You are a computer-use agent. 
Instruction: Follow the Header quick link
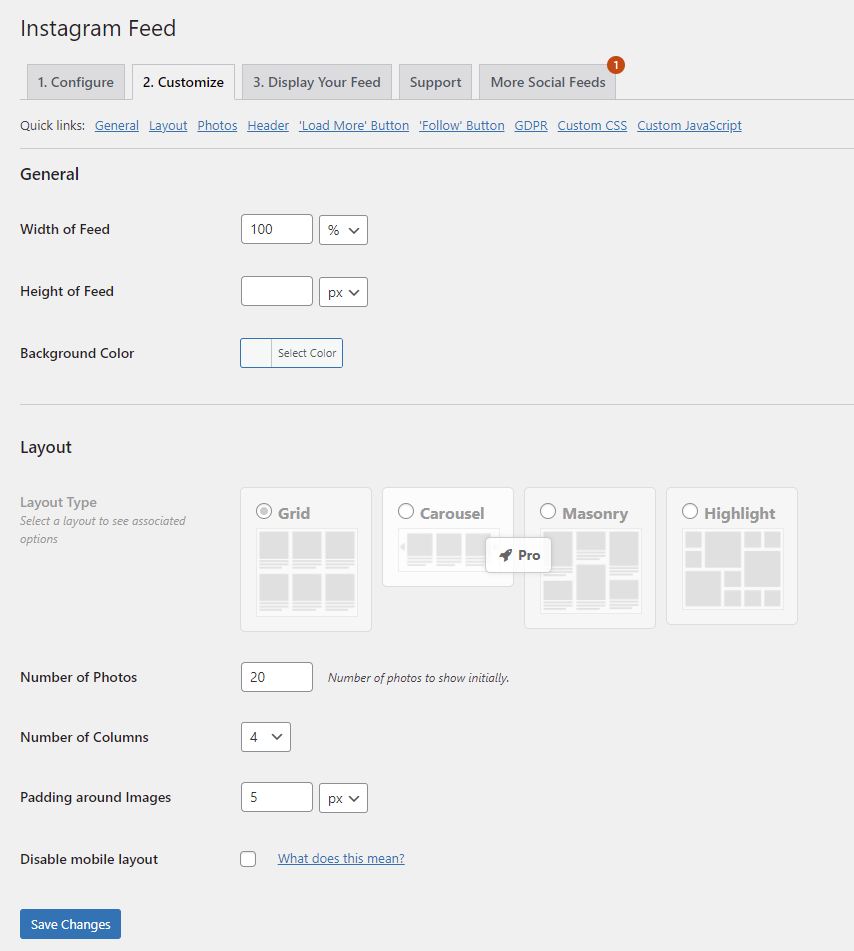pos(268,126)
